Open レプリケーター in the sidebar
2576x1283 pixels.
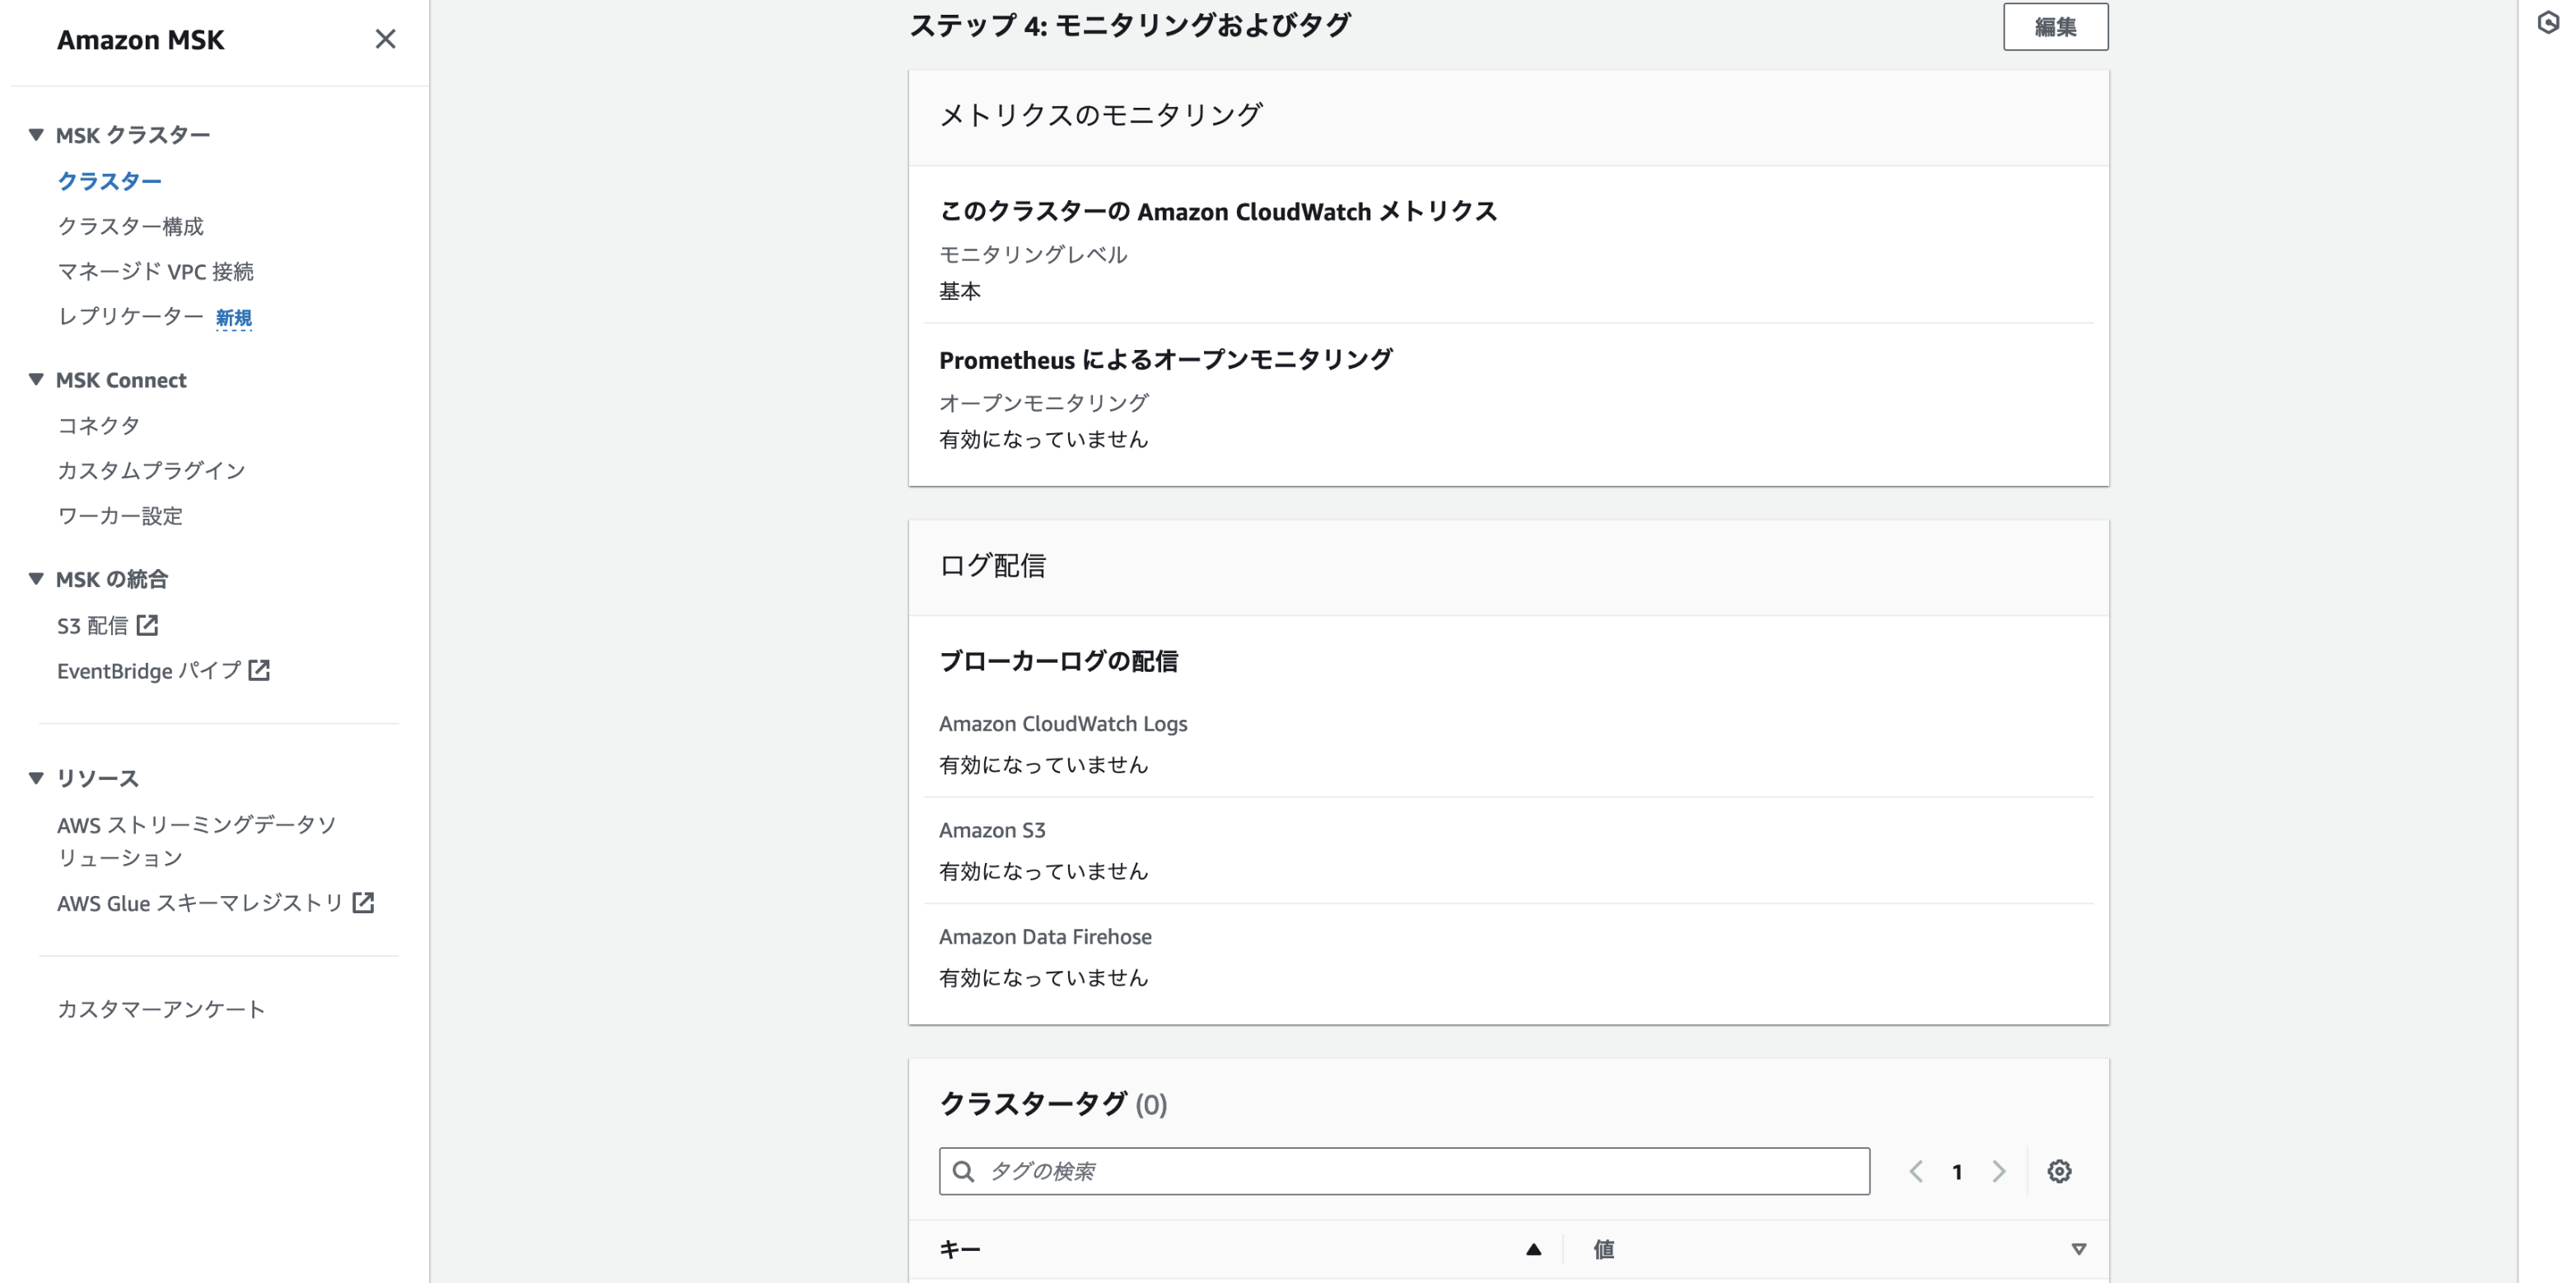pyautogui.click(x=130, y=316)
